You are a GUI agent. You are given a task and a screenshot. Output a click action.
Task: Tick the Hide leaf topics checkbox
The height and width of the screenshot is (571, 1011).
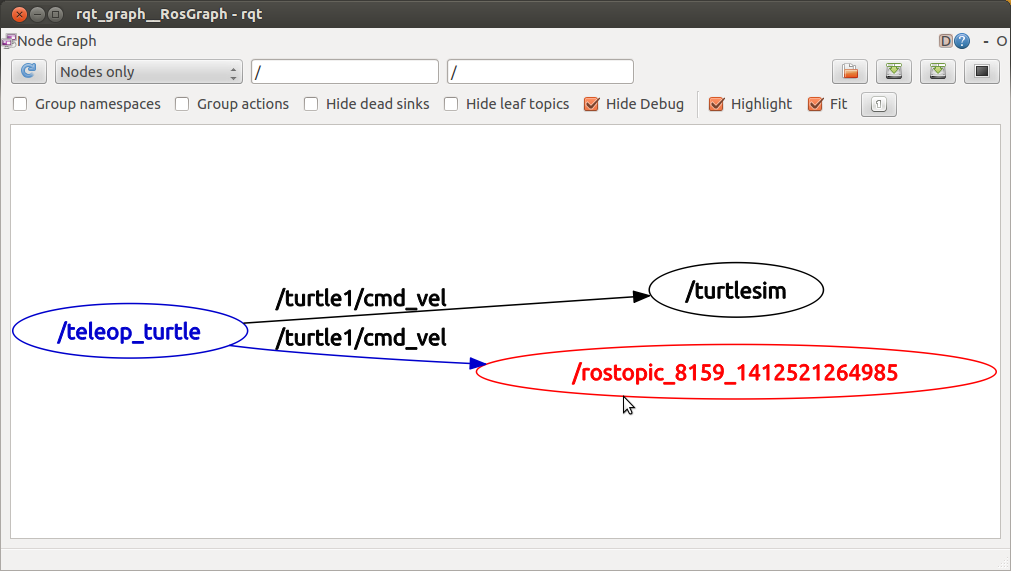451,104
